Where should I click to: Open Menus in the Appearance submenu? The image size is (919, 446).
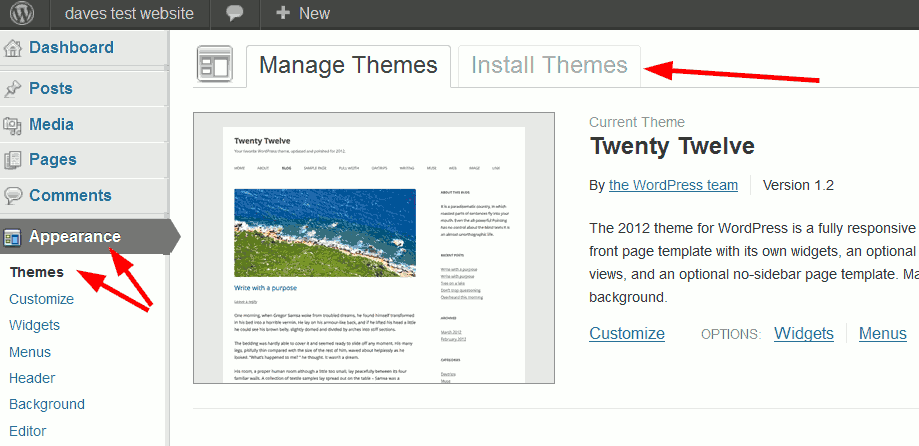[30, 352]
